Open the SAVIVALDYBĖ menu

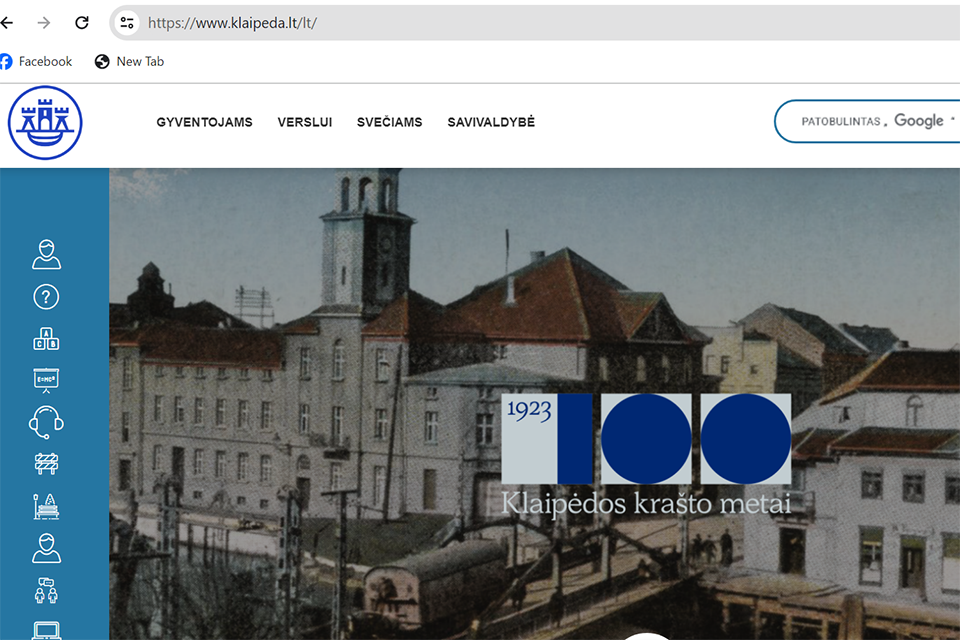pyautogui.click(x=491, y=123)
